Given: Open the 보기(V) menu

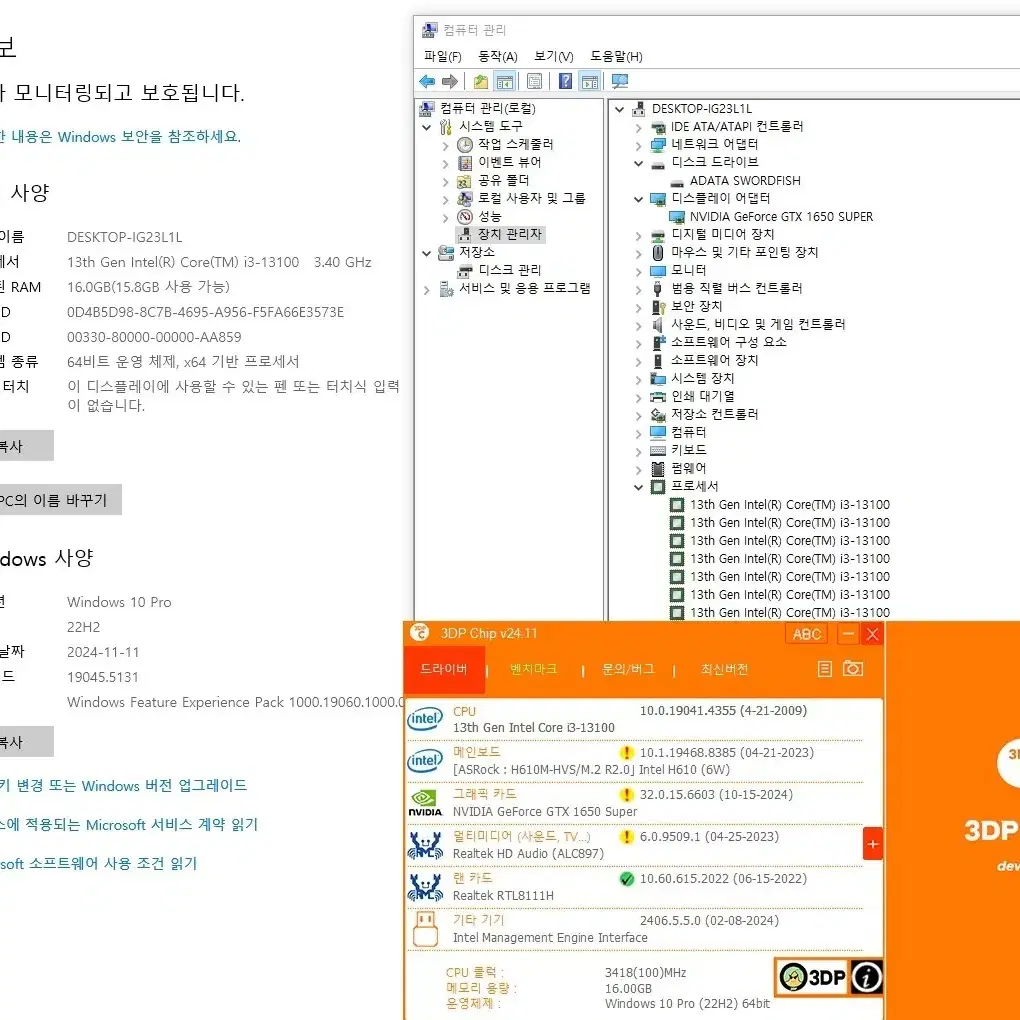Looking at the screenshot, I should pyautogui.click(x=554, y=57).
